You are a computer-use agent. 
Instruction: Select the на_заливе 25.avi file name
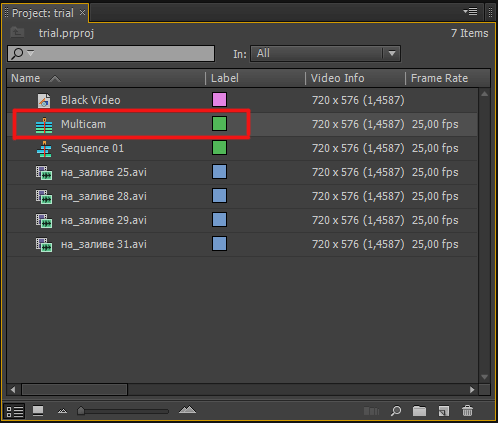click(104, 172)
